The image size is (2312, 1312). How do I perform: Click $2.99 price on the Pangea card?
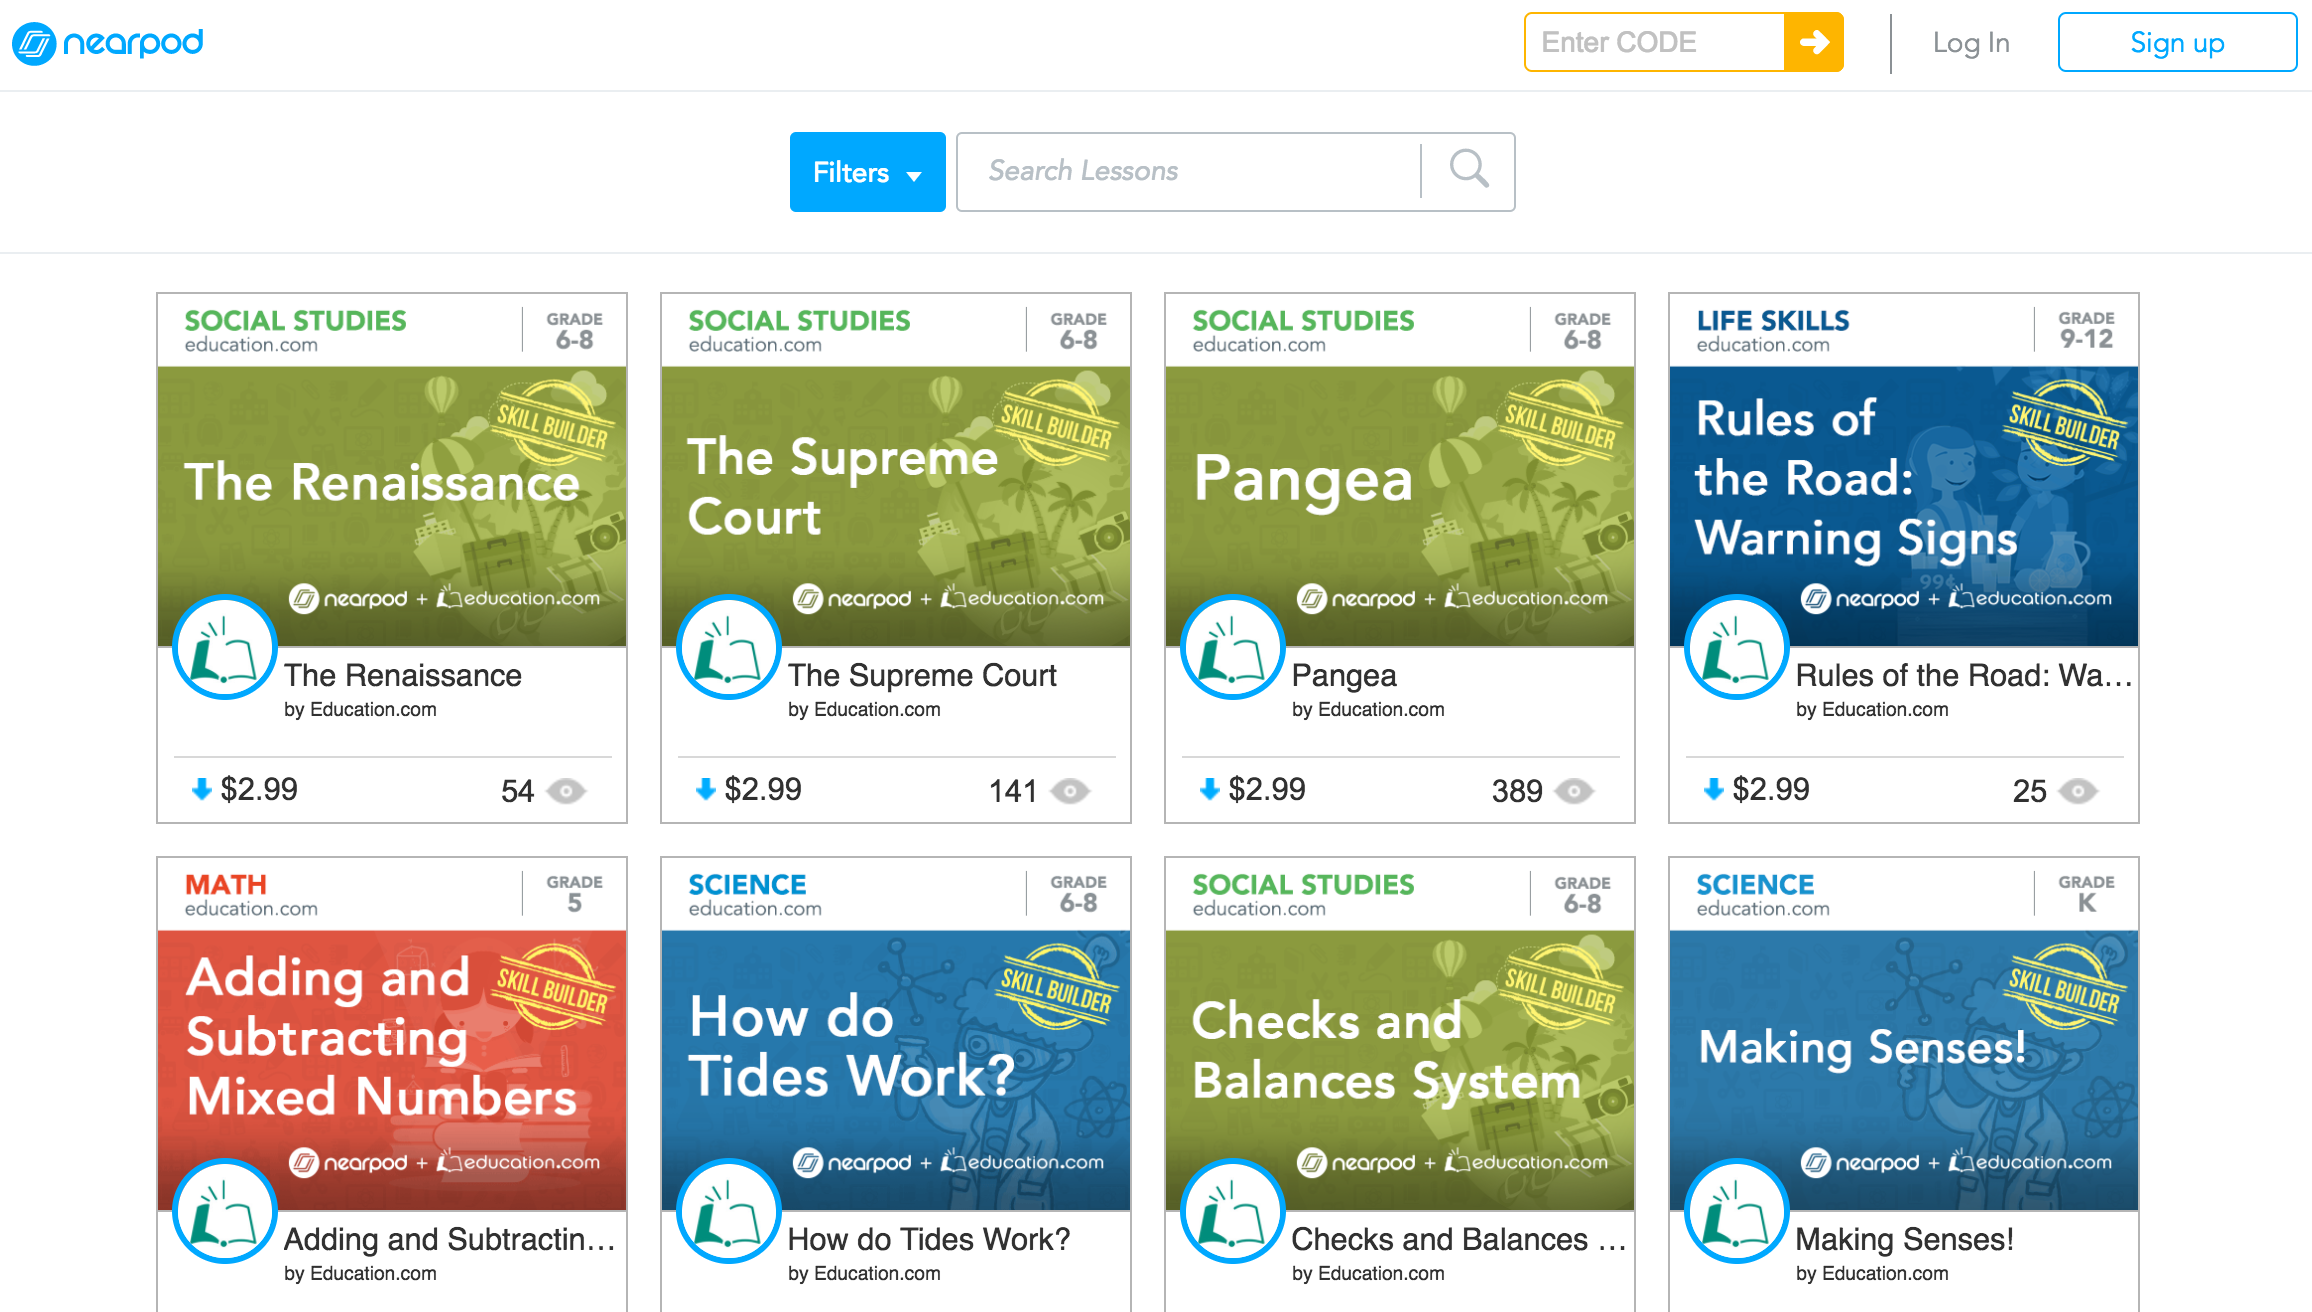(x=1267, y=789)
